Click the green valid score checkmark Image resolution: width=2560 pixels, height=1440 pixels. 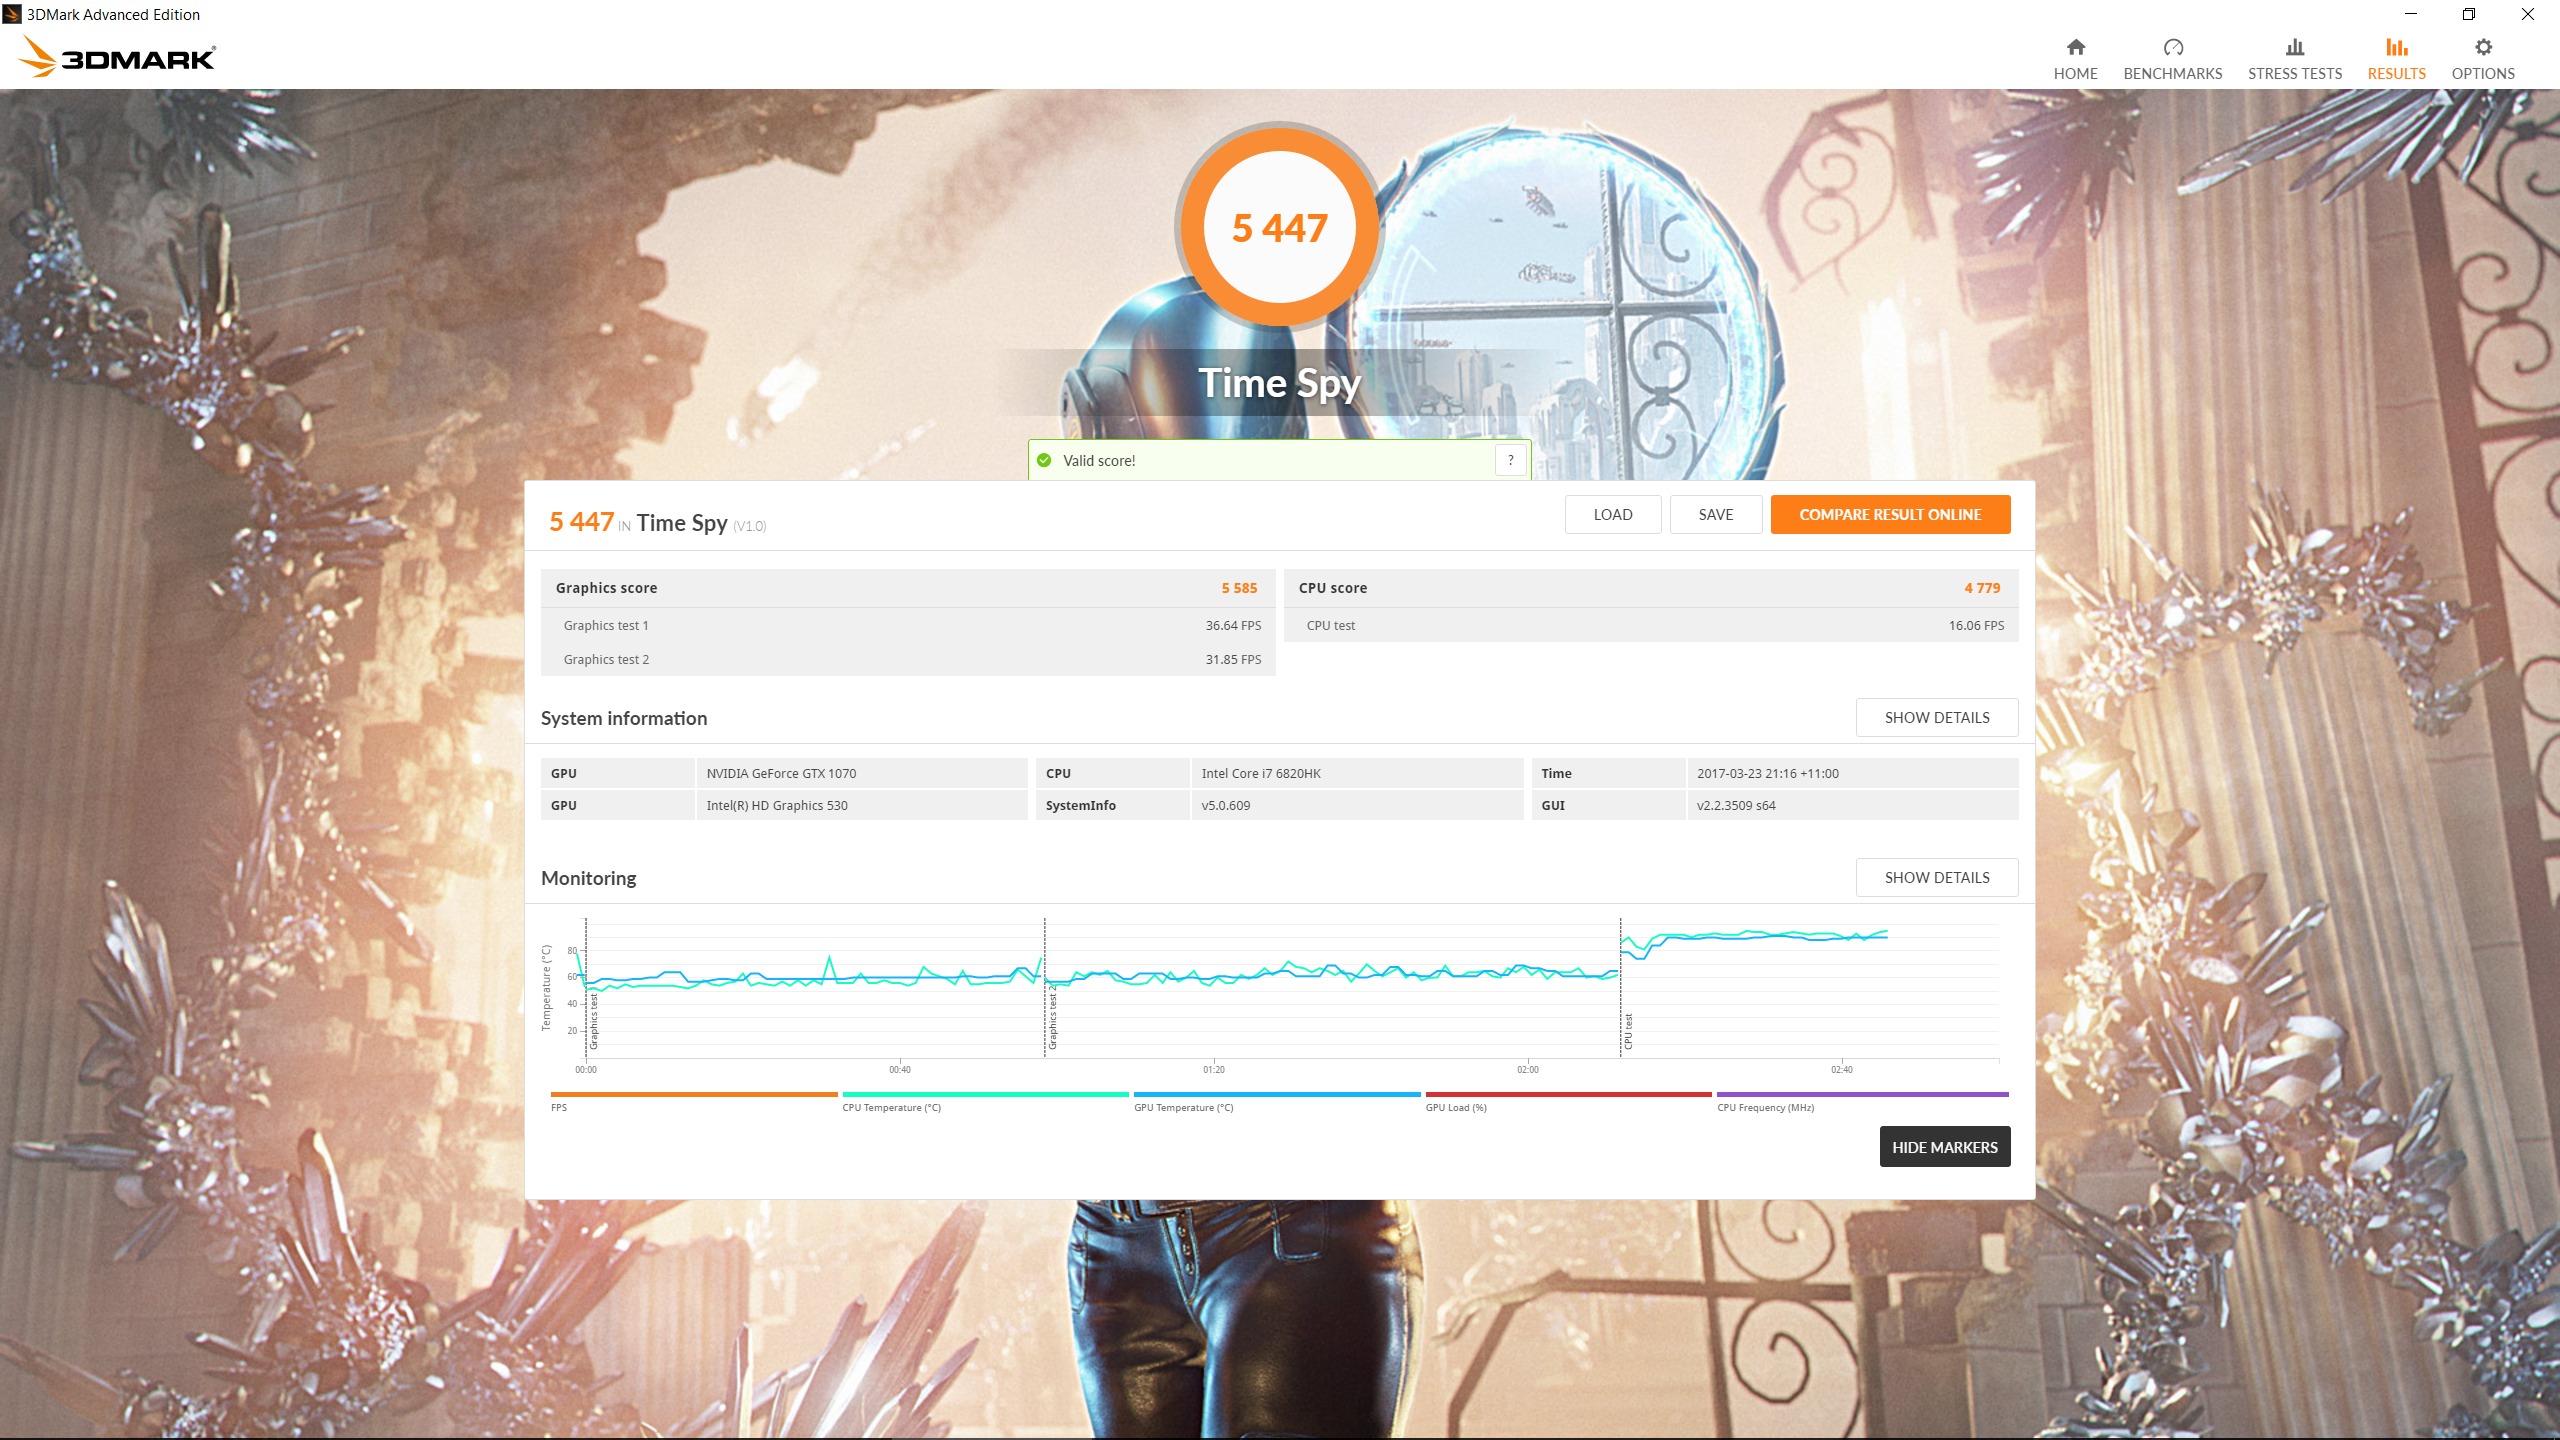pos(1044,460)
